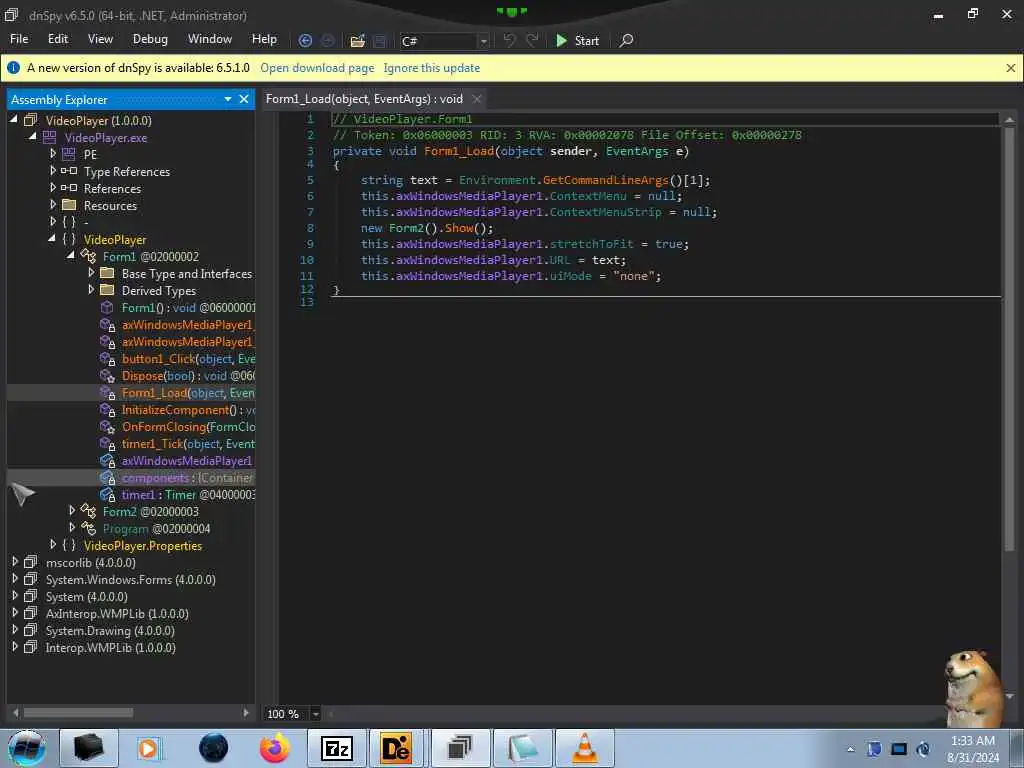Image resolution: width=1024 pixels, height=768 pixels.
Task: Collapse the VideoPlayer.exe module node
Action: coord(32,136)
